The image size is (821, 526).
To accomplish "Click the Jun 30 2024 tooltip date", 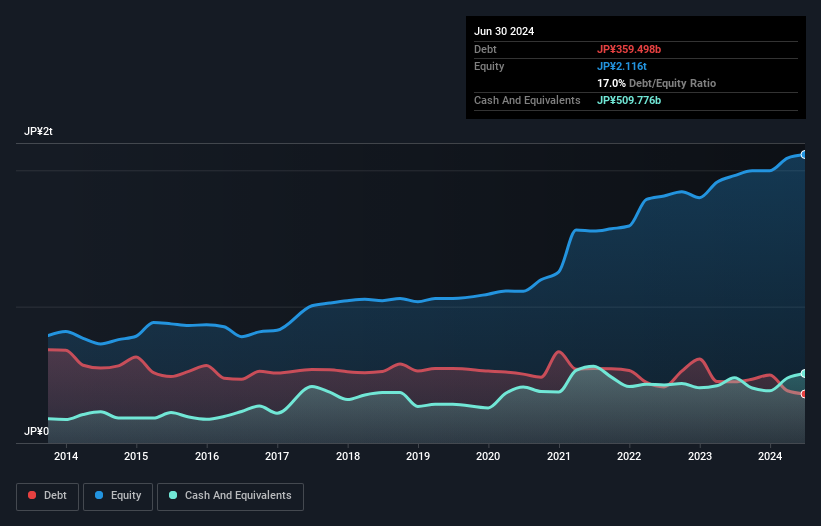I will pos(504,31).
